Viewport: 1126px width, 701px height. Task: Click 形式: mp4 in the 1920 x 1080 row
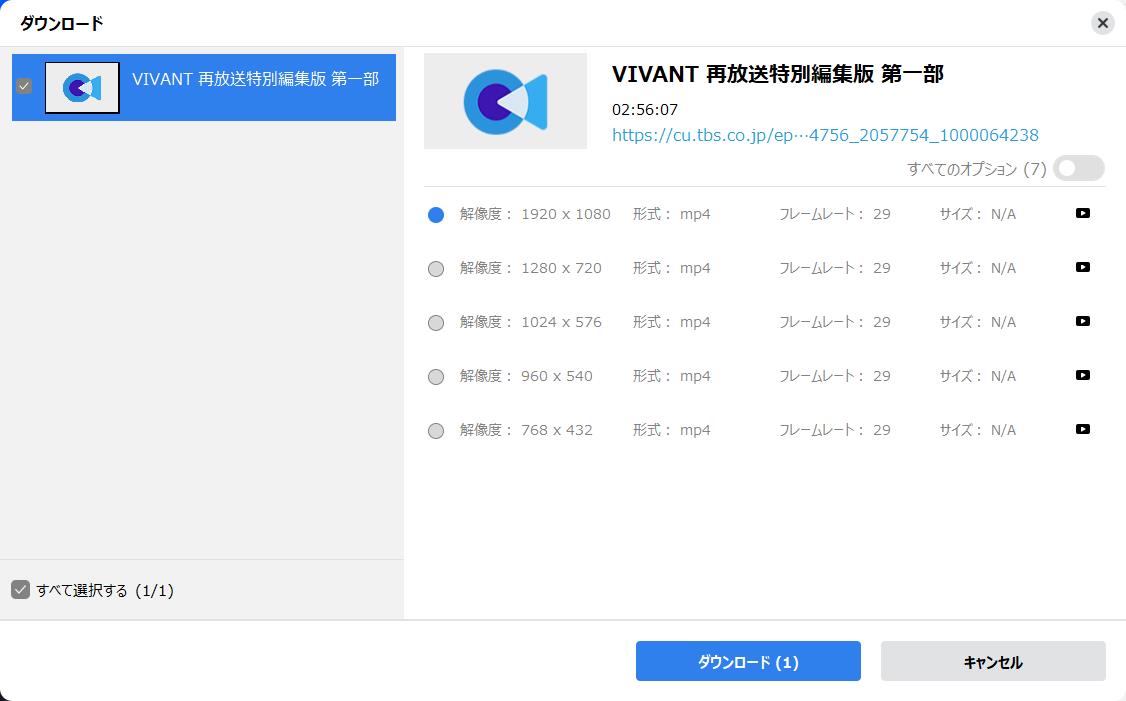coord(671,214)
